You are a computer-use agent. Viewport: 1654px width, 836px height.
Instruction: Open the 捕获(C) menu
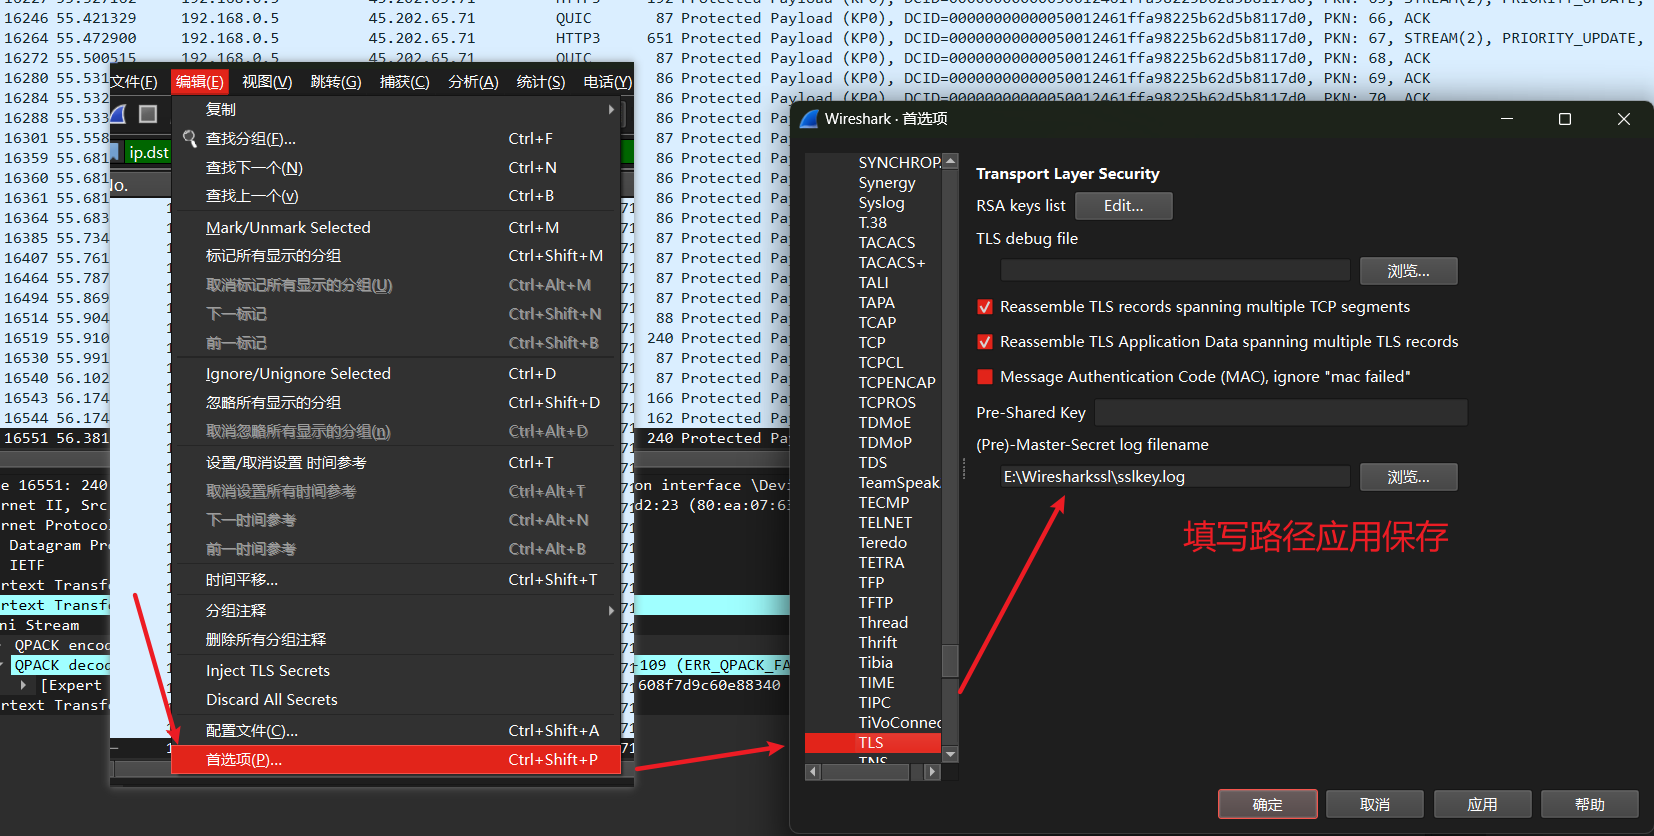point(404,82)
